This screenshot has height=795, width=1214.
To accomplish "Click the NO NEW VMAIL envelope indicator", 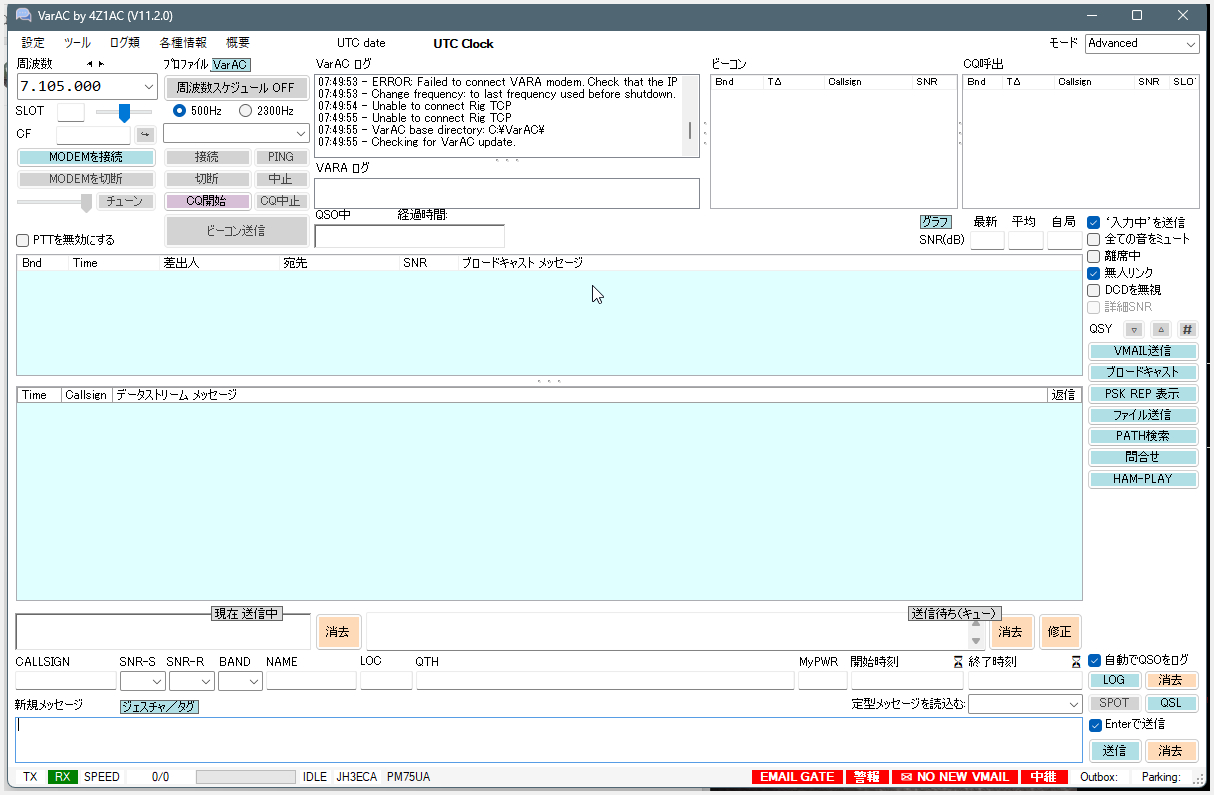I will (x=953, y=777).
